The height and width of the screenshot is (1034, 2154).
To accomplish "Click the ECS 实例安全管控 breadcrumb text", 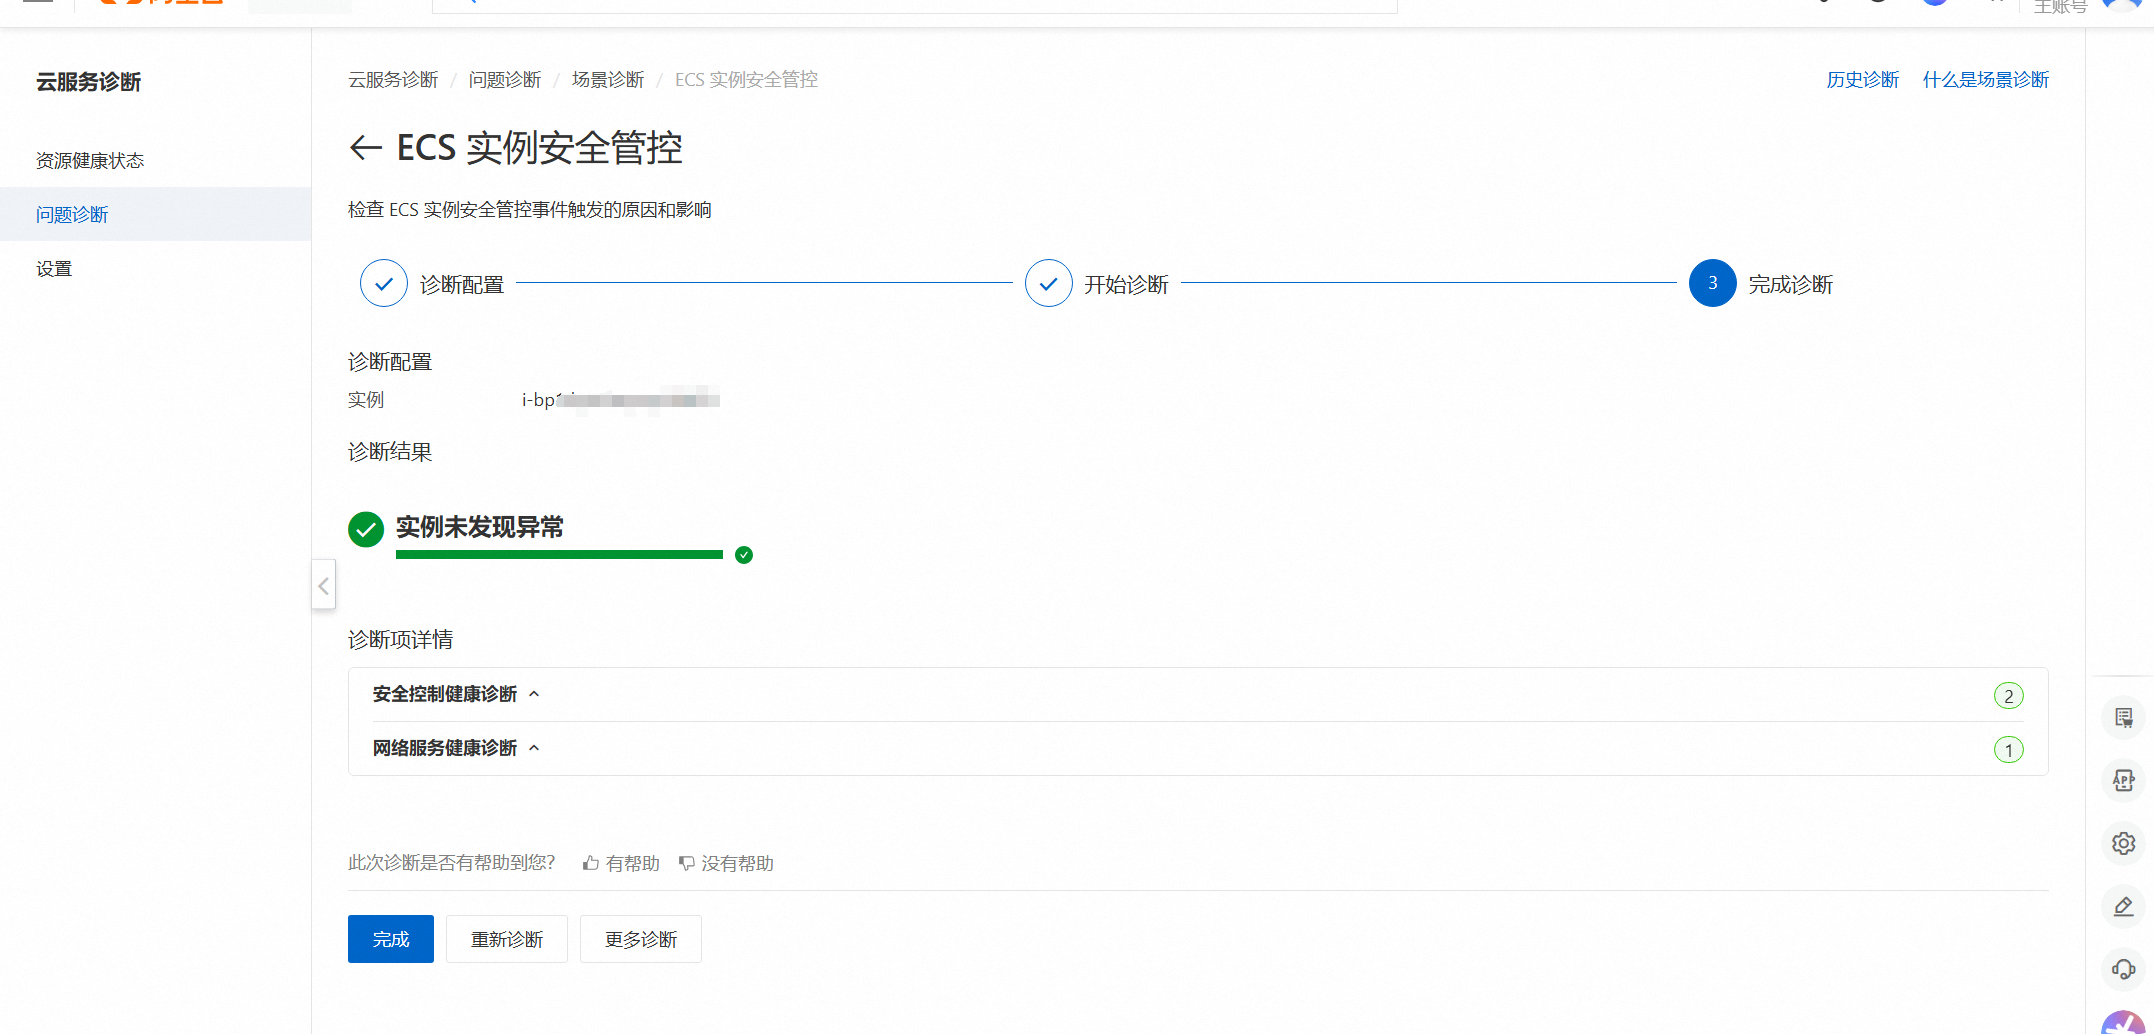I will tap(746, 79).
